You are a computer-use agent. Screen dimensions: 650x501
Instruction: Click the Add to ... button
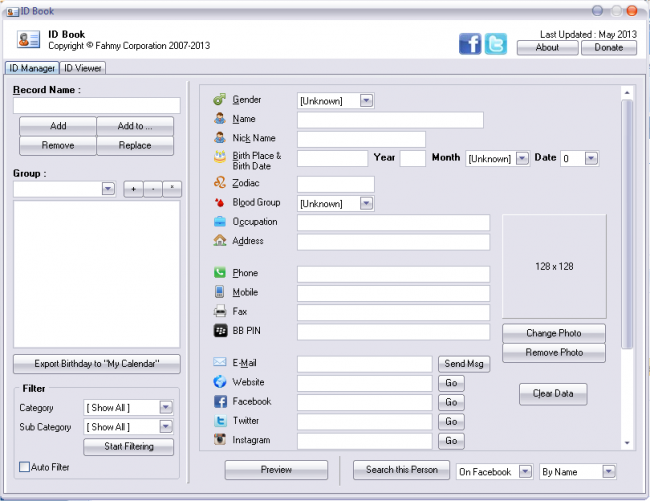[x=135, y=126]
